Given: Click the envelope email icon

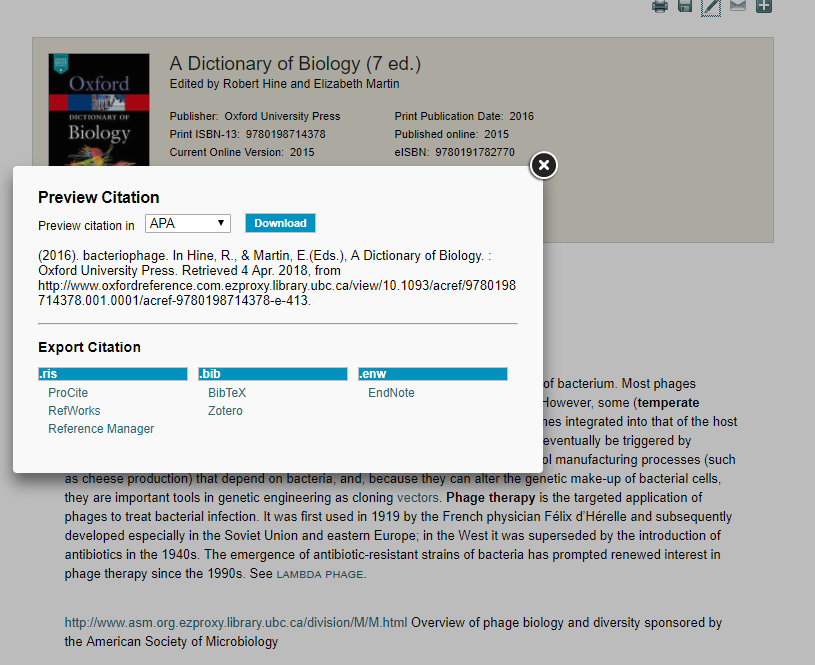Looking at the screenshot, I should 738,5.
